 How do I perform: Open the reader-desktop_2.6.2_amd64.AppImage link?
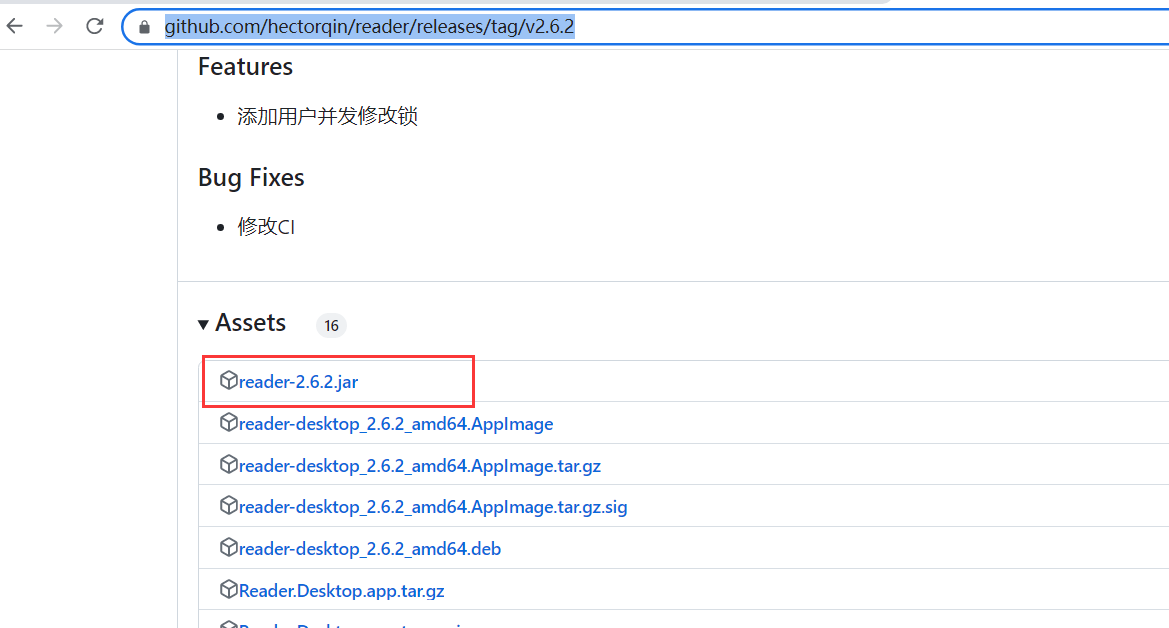[395, 424]
